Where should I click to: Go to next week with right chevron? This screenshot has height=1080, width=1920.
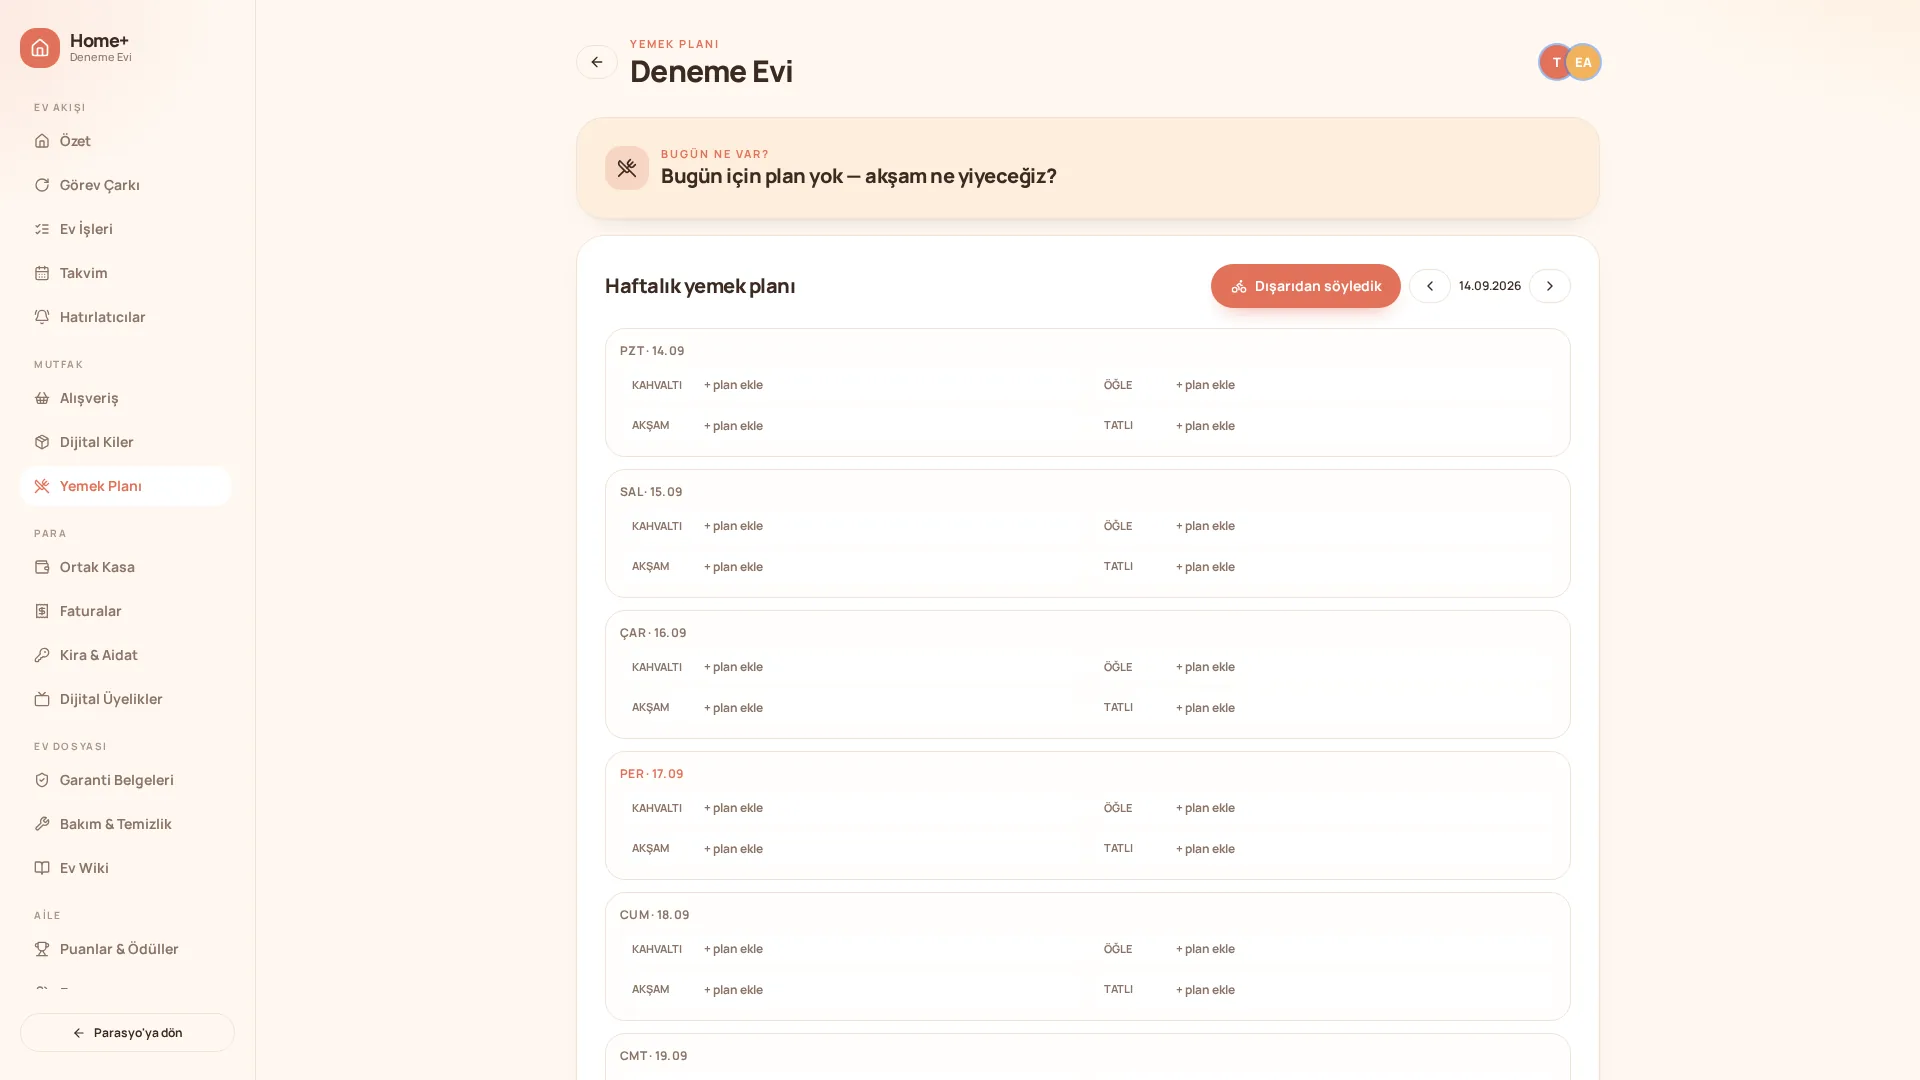pyautogui.click(x=1550, y=286)
